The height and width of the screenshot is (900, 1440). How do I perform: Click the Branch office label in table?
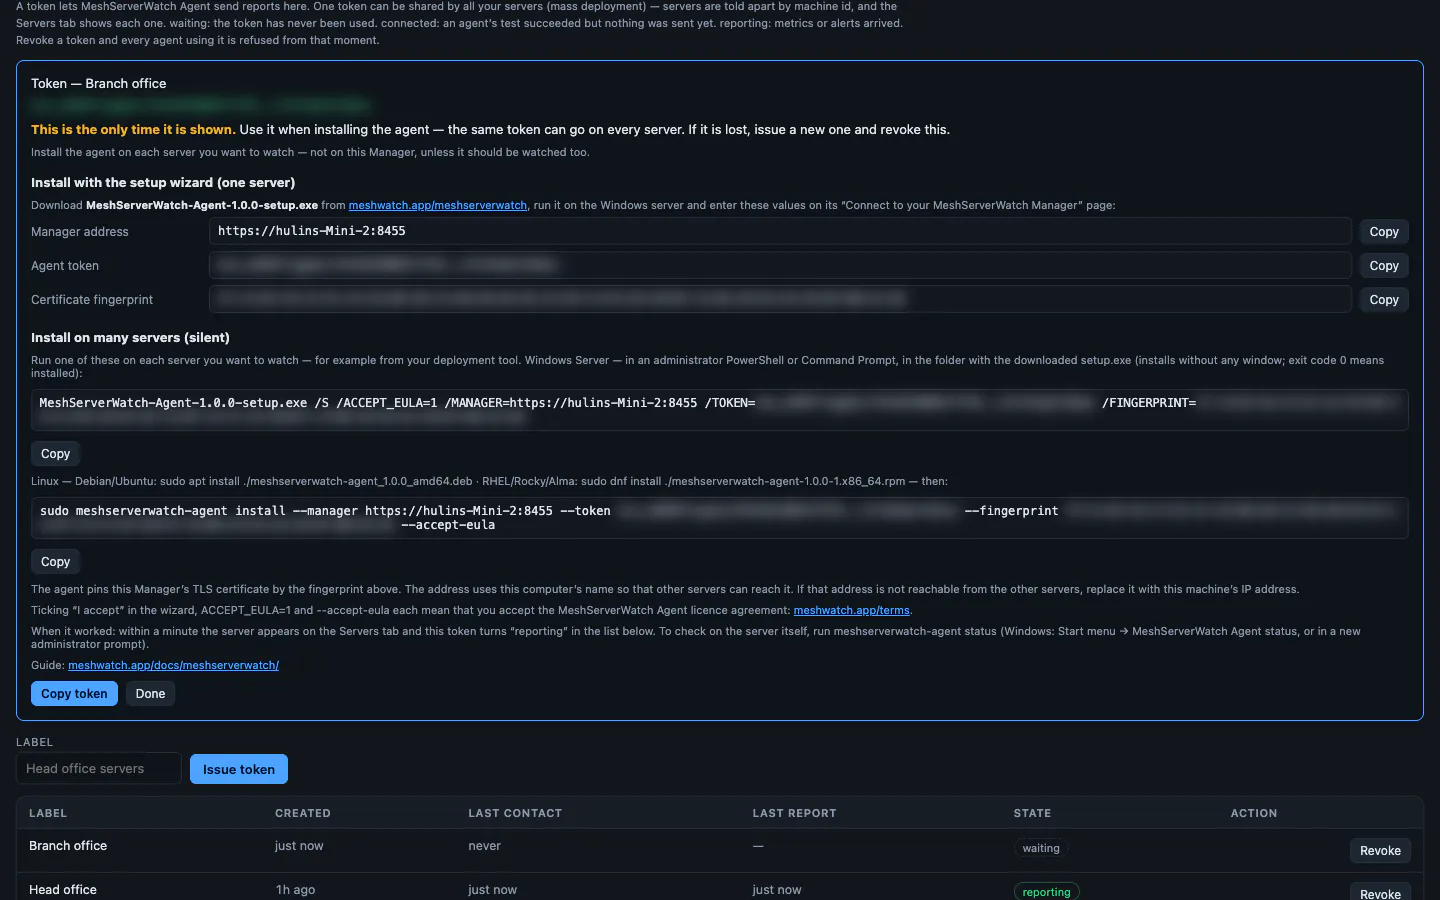(68, 846)
